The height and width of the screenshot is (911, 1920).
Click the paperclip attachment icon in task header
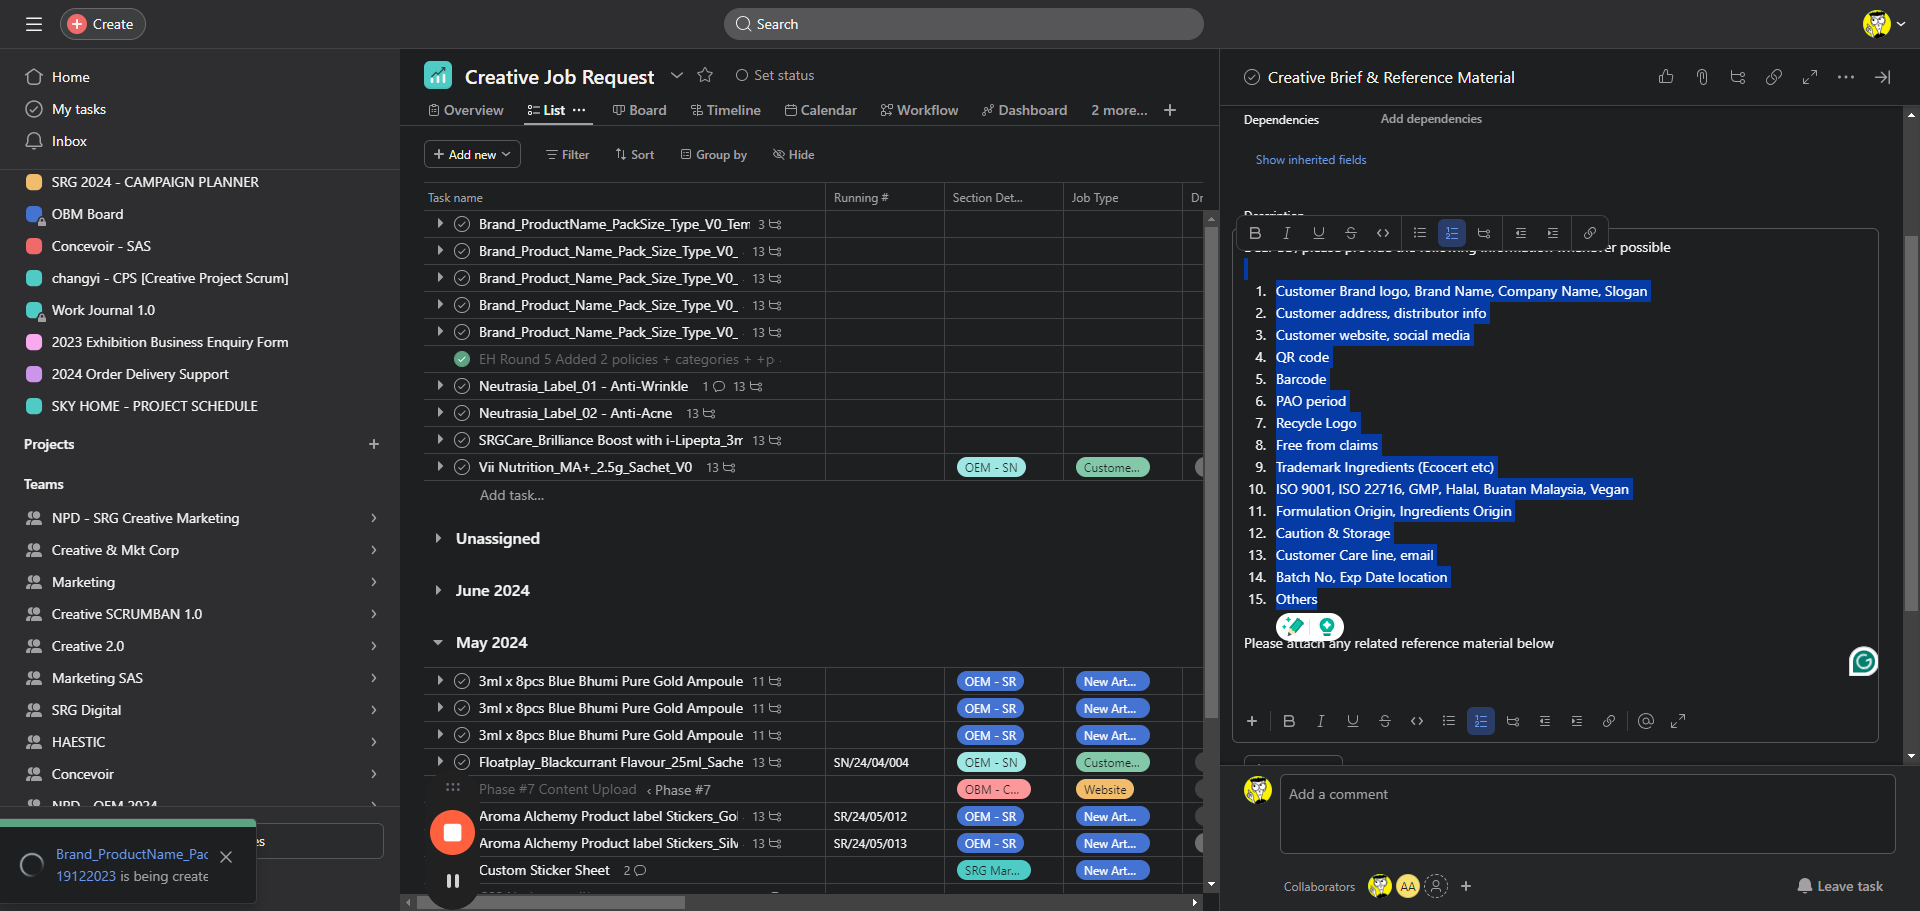[x=1702, y=77]
